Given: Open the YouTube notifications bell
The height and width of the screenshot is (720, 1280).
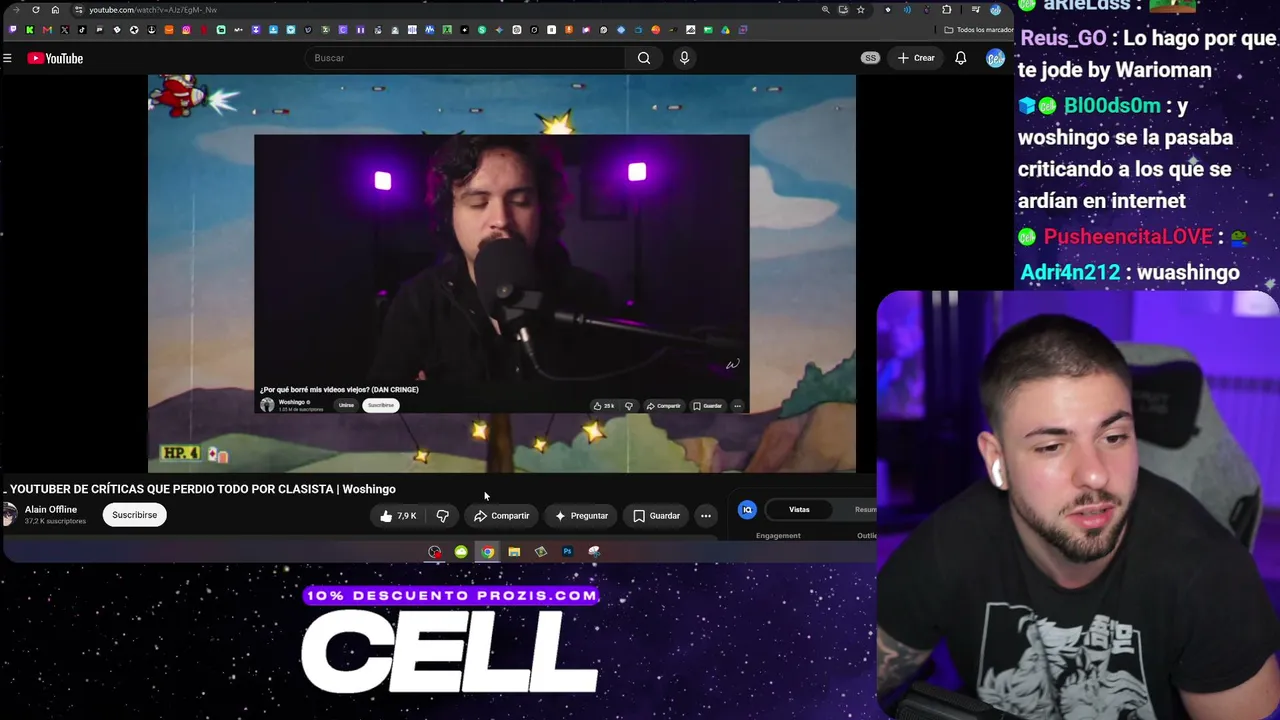Looking at the screenshot, I should pos(960,58).
